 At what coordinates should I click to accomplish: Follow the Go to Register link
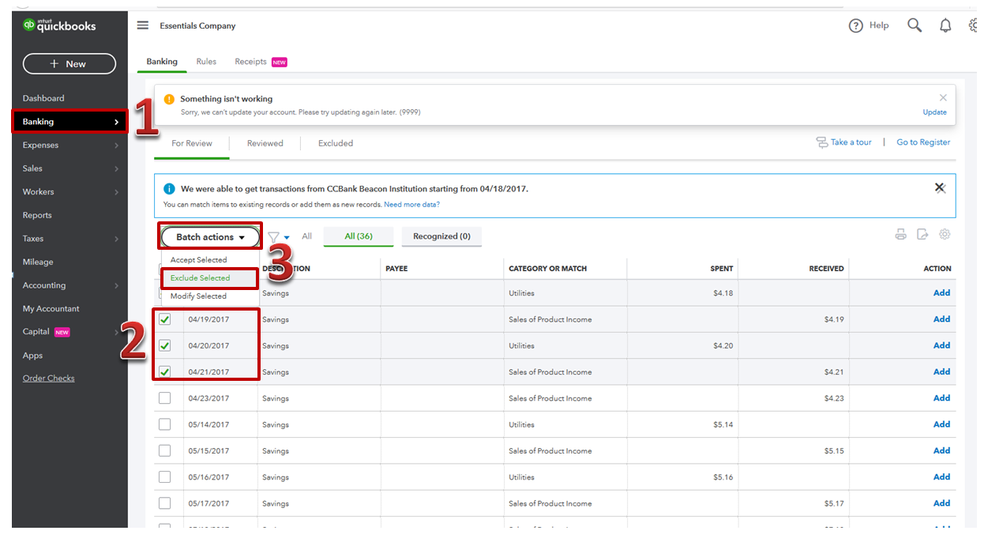(923, 143)
